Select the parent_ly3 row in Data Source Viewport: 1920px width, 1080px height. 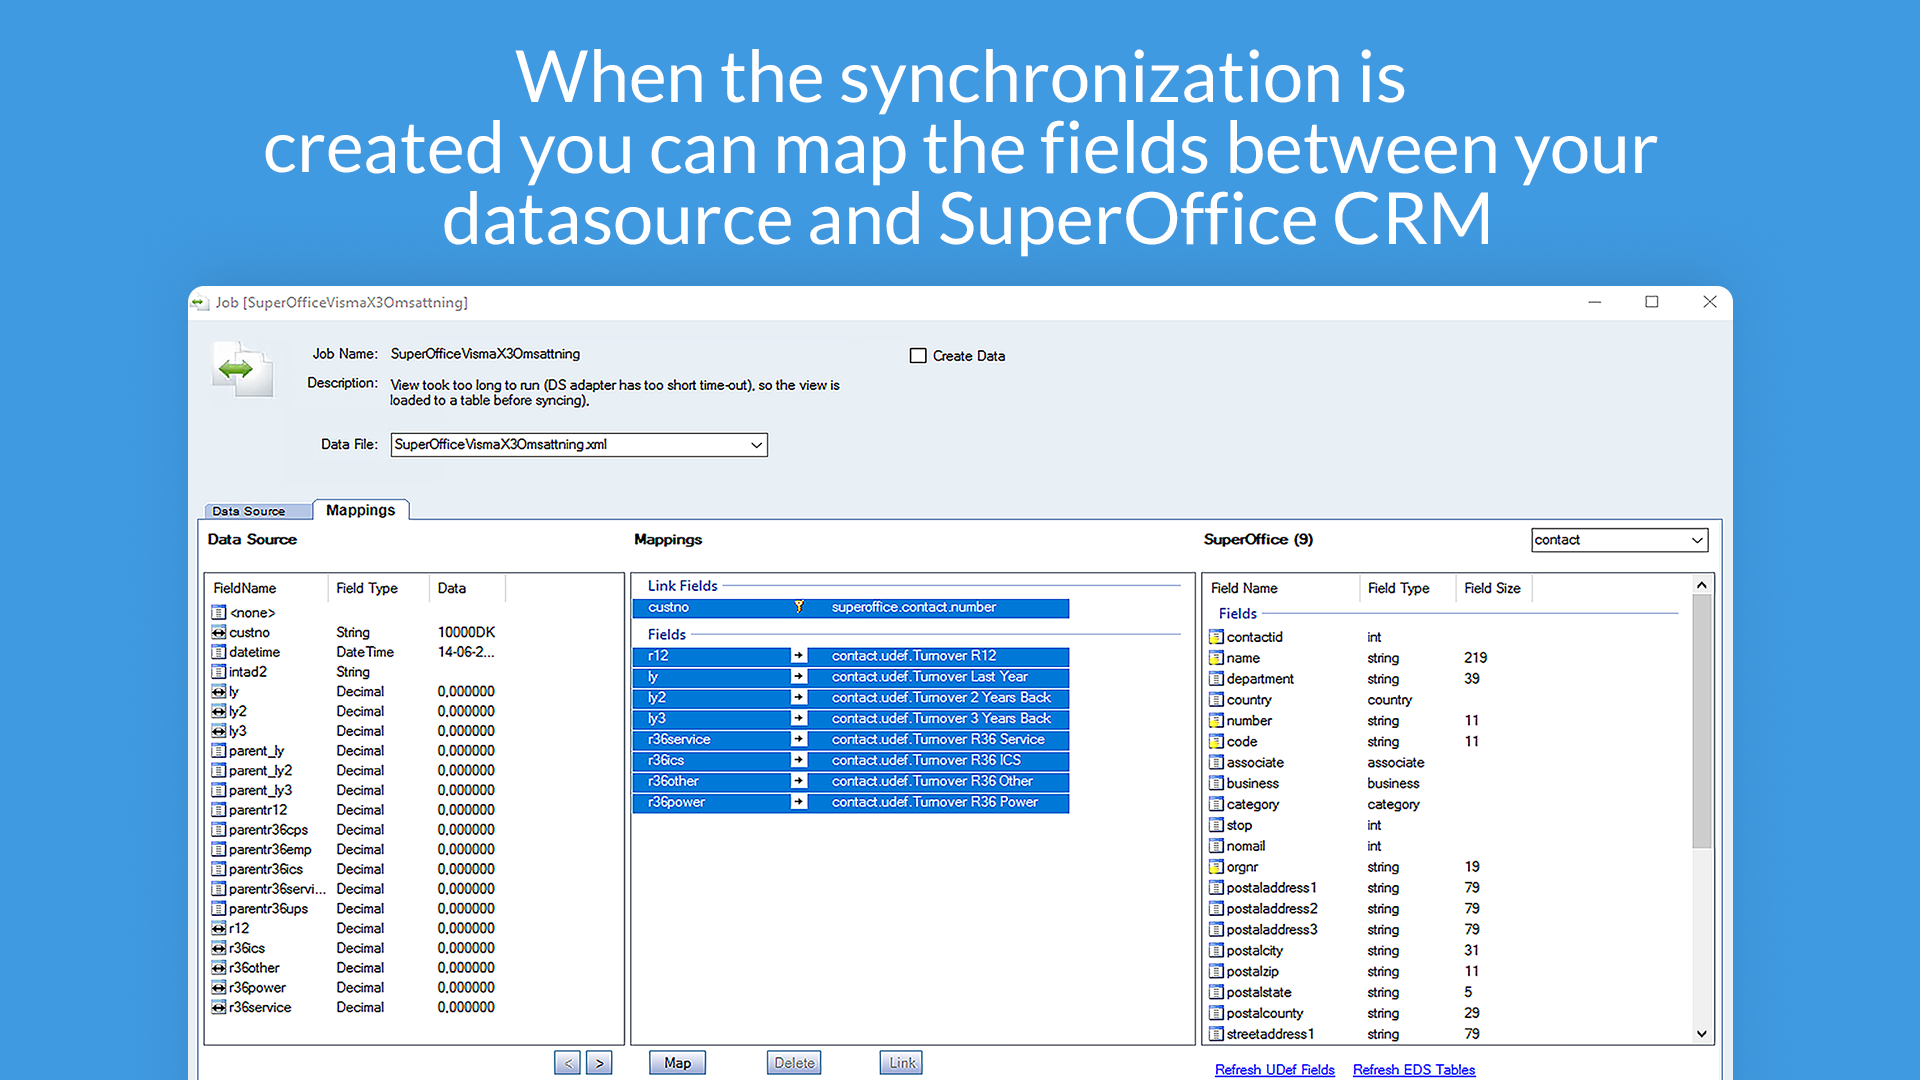(x=354, y=790)
